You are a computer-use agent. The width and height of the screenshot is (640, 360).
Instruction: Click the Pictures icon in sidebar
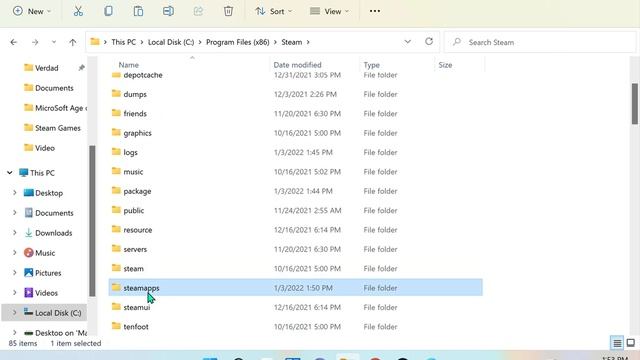pyautogui.click(x=29, y=273)
